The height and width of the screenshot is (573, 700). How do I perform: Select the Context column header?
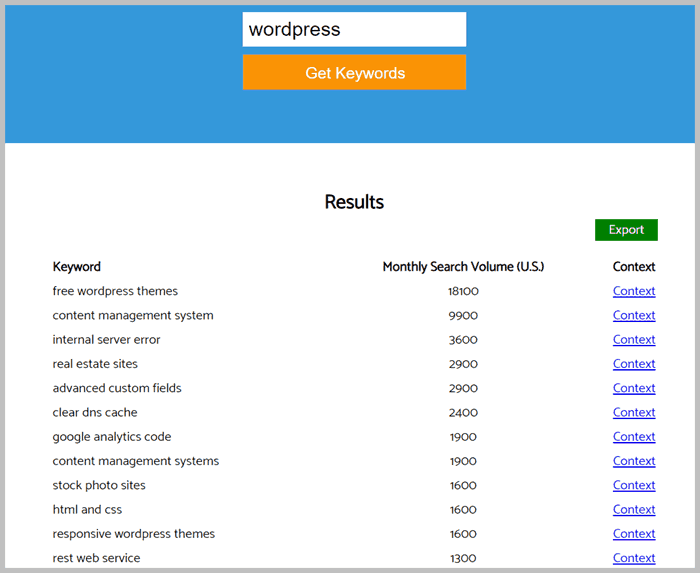[x=633, y=267]
